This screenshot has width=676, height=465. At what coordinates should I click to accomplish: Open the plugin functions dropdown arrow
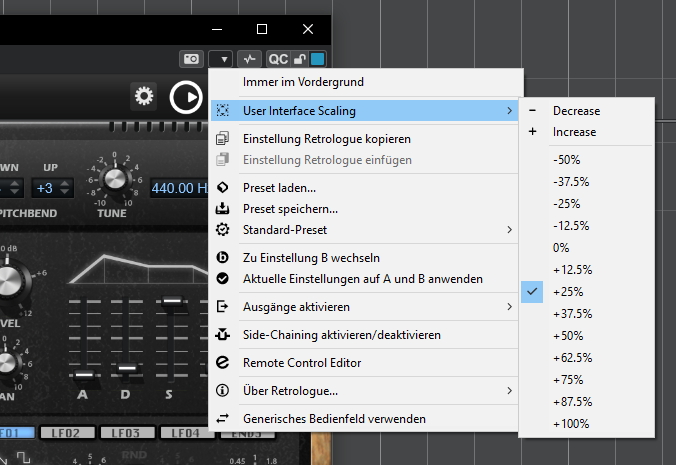coord(220,59)
